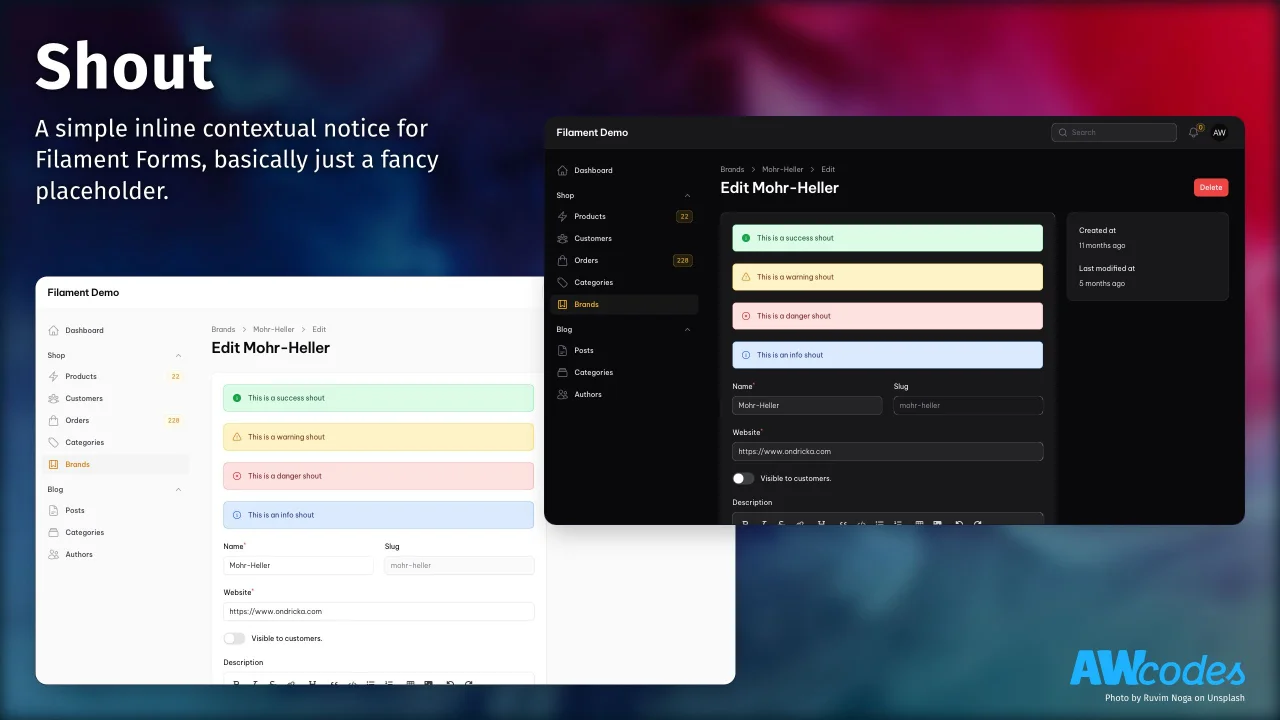Click Mohr-Heller in the breadcrumb trail

tap(782, 169)
